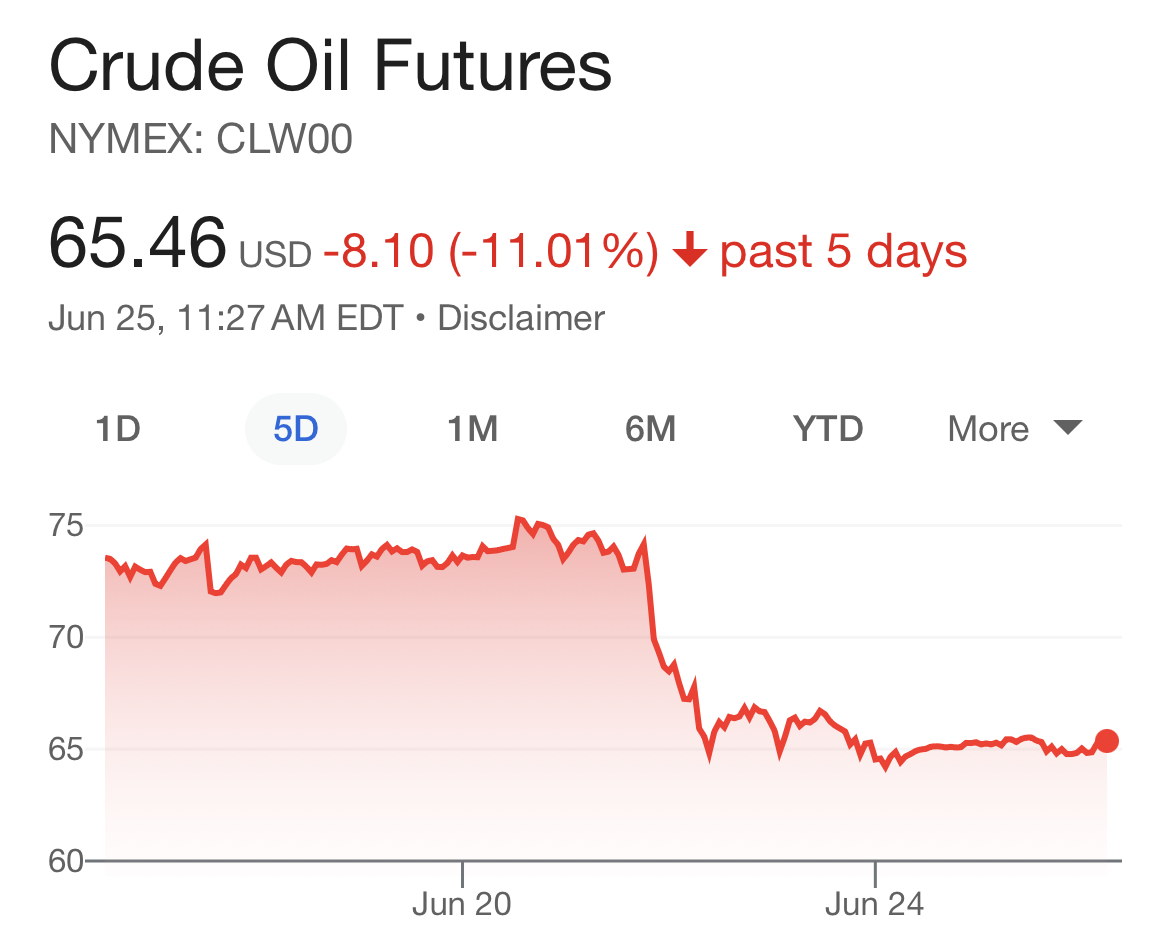Select the highlighted 5D range tab

click(295, 430)
